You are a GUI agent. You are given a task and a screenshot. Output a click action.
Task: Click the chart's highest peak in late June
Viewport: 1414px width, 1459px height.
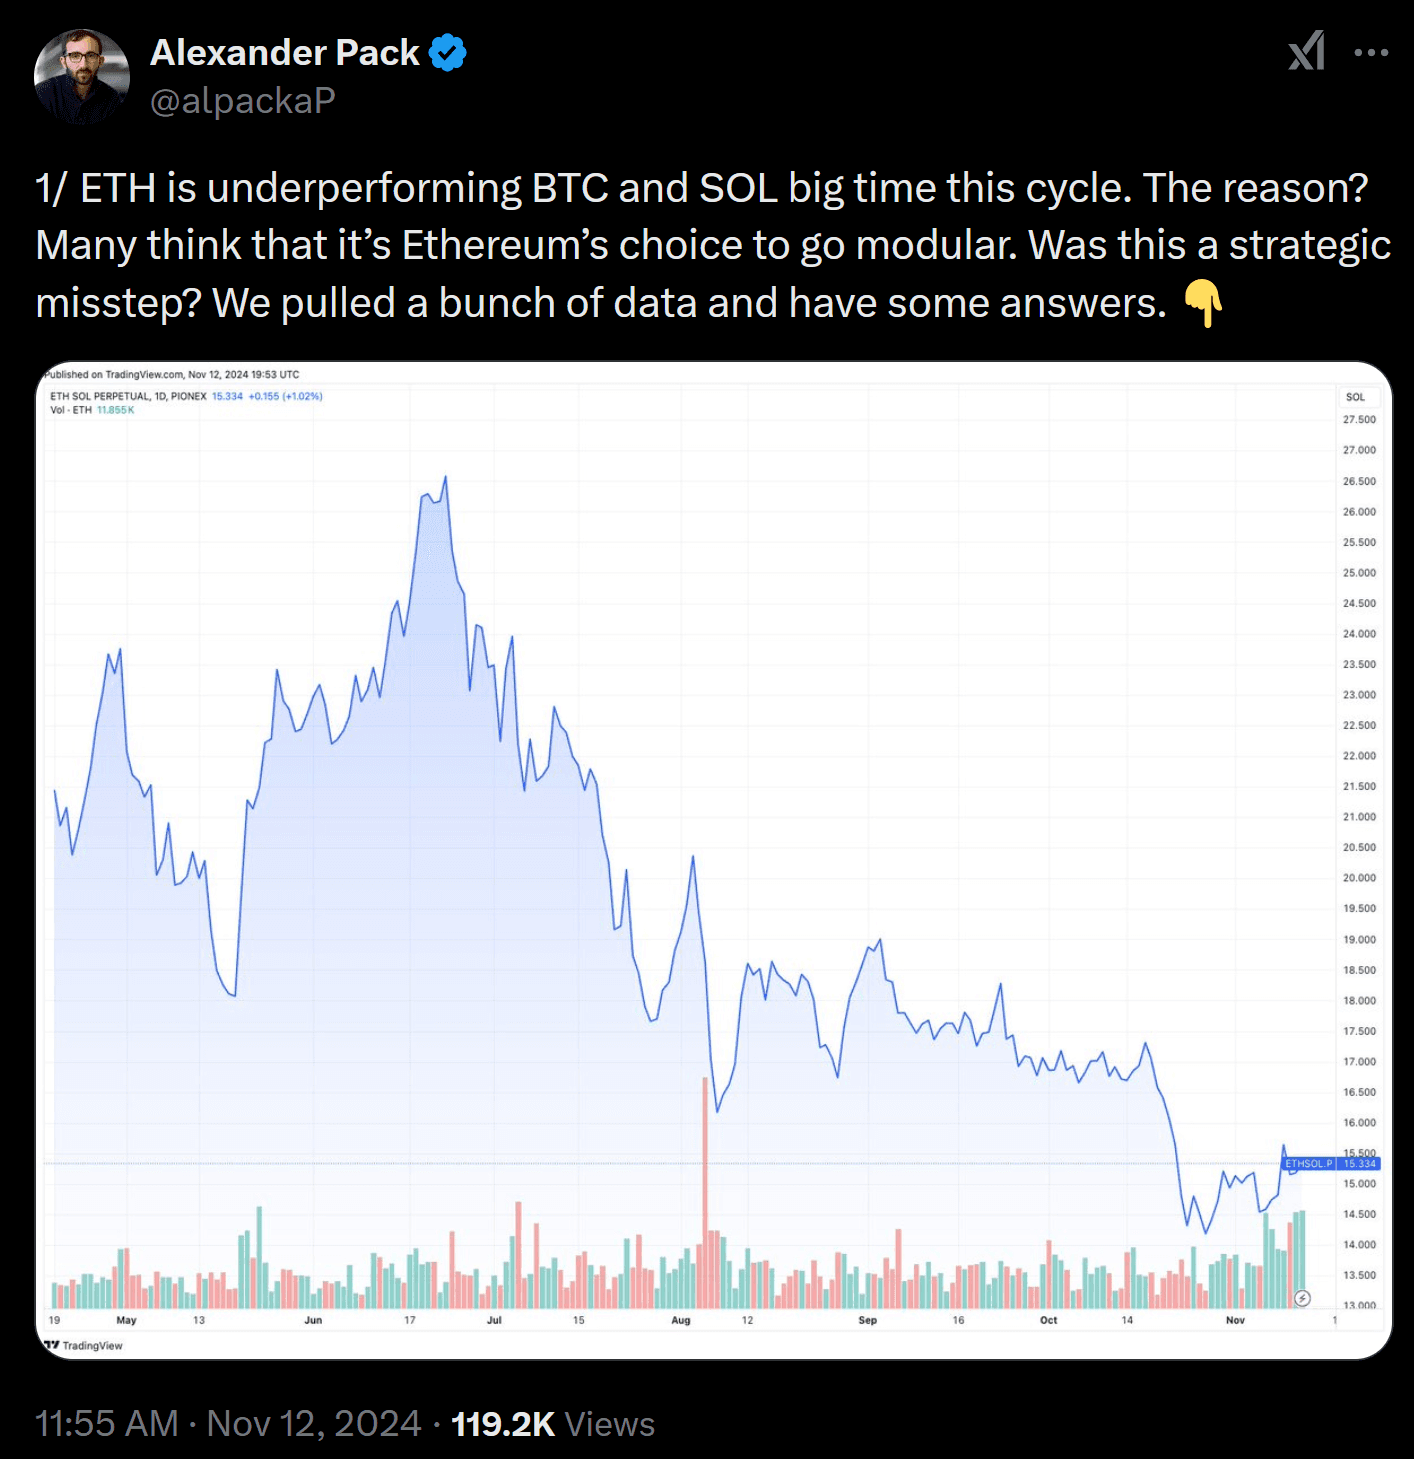point(445,478)
